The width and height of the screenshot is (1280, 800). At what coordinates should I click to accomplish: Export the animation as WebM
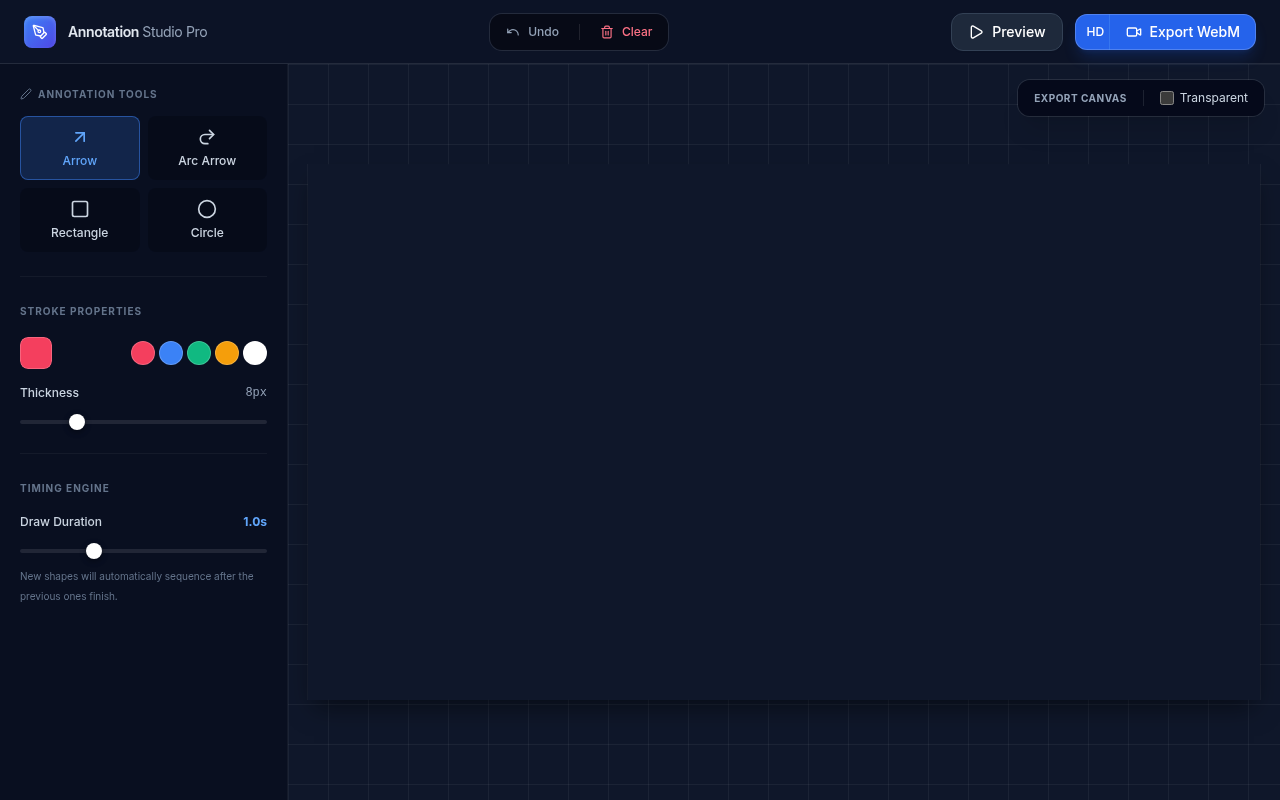pyautogui.click(x=1183, y=32)
